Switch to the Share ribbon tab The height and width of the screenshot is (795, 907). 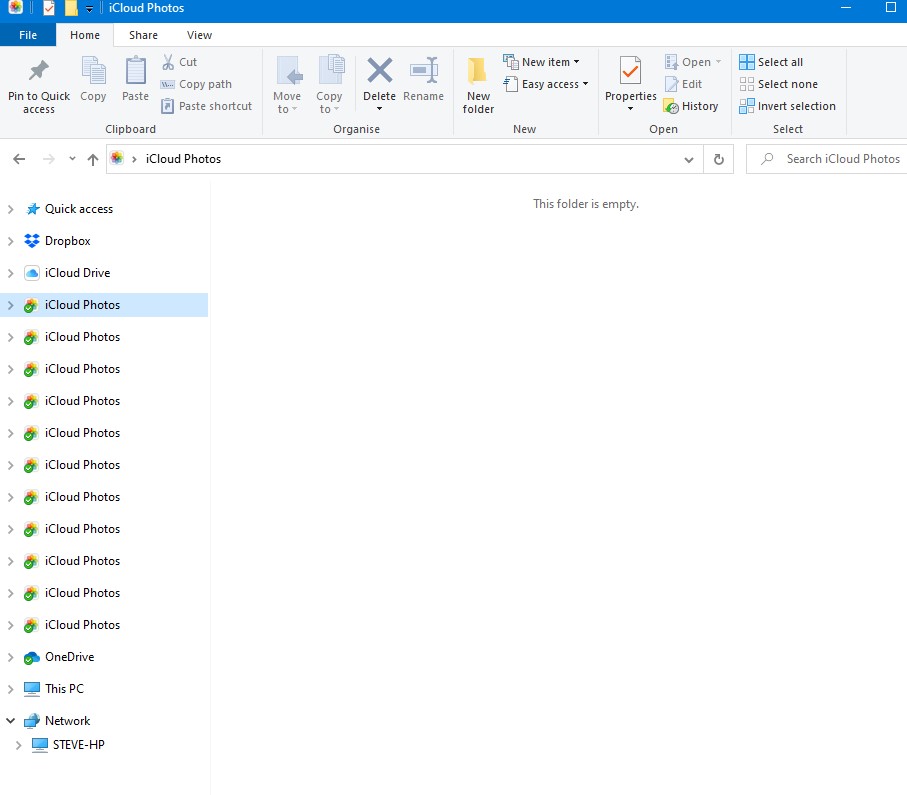pyautogui.click(x=143, y=35)
